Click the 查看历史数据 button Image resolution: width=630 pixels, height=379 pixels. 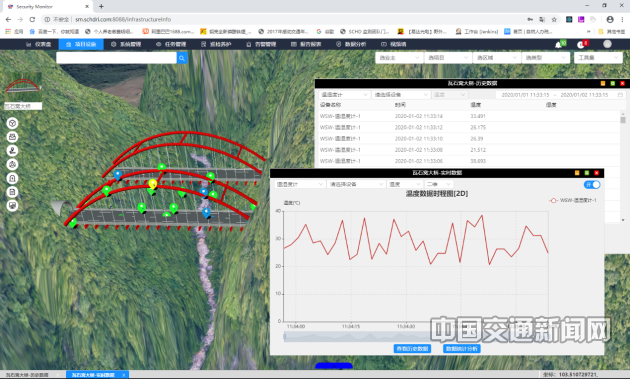(x=412, y=348)
